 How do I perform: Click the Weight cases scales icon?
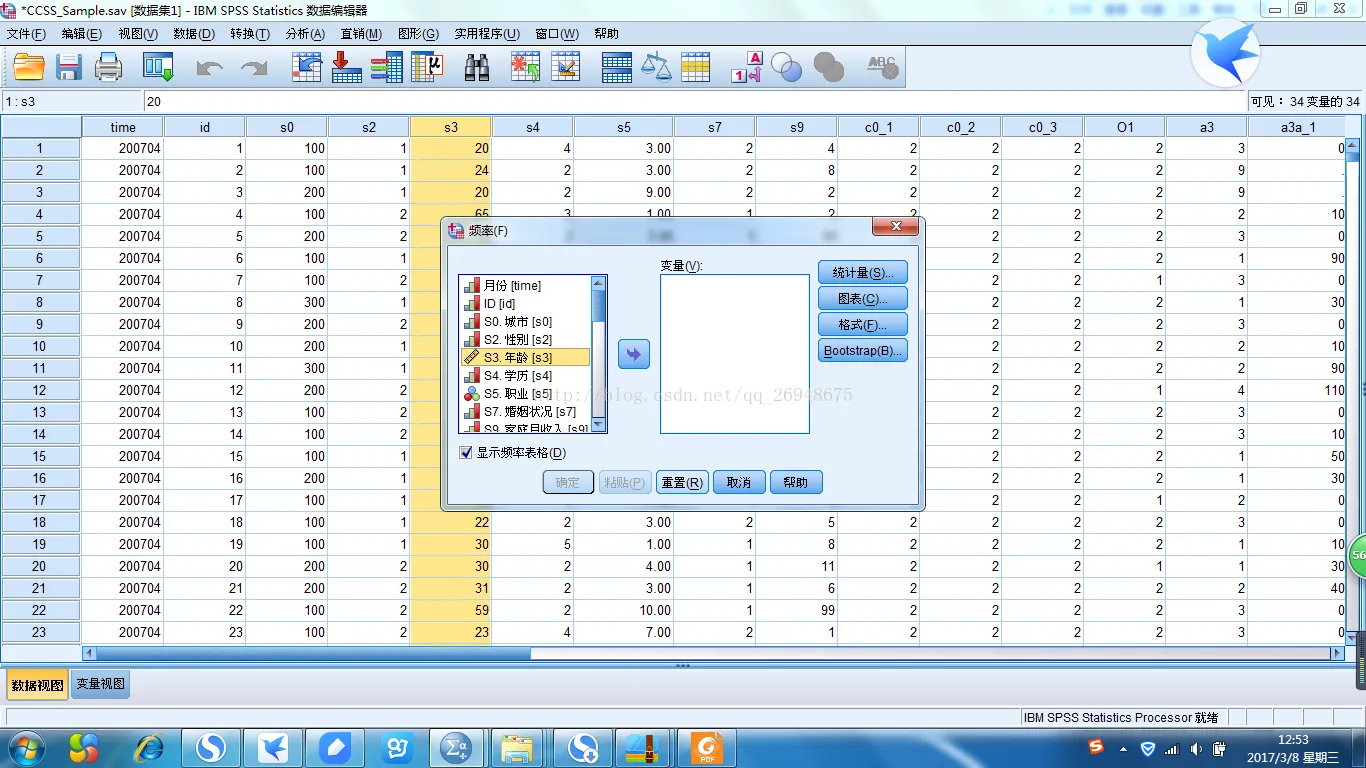pyautogui.click(x=656, y=67)
